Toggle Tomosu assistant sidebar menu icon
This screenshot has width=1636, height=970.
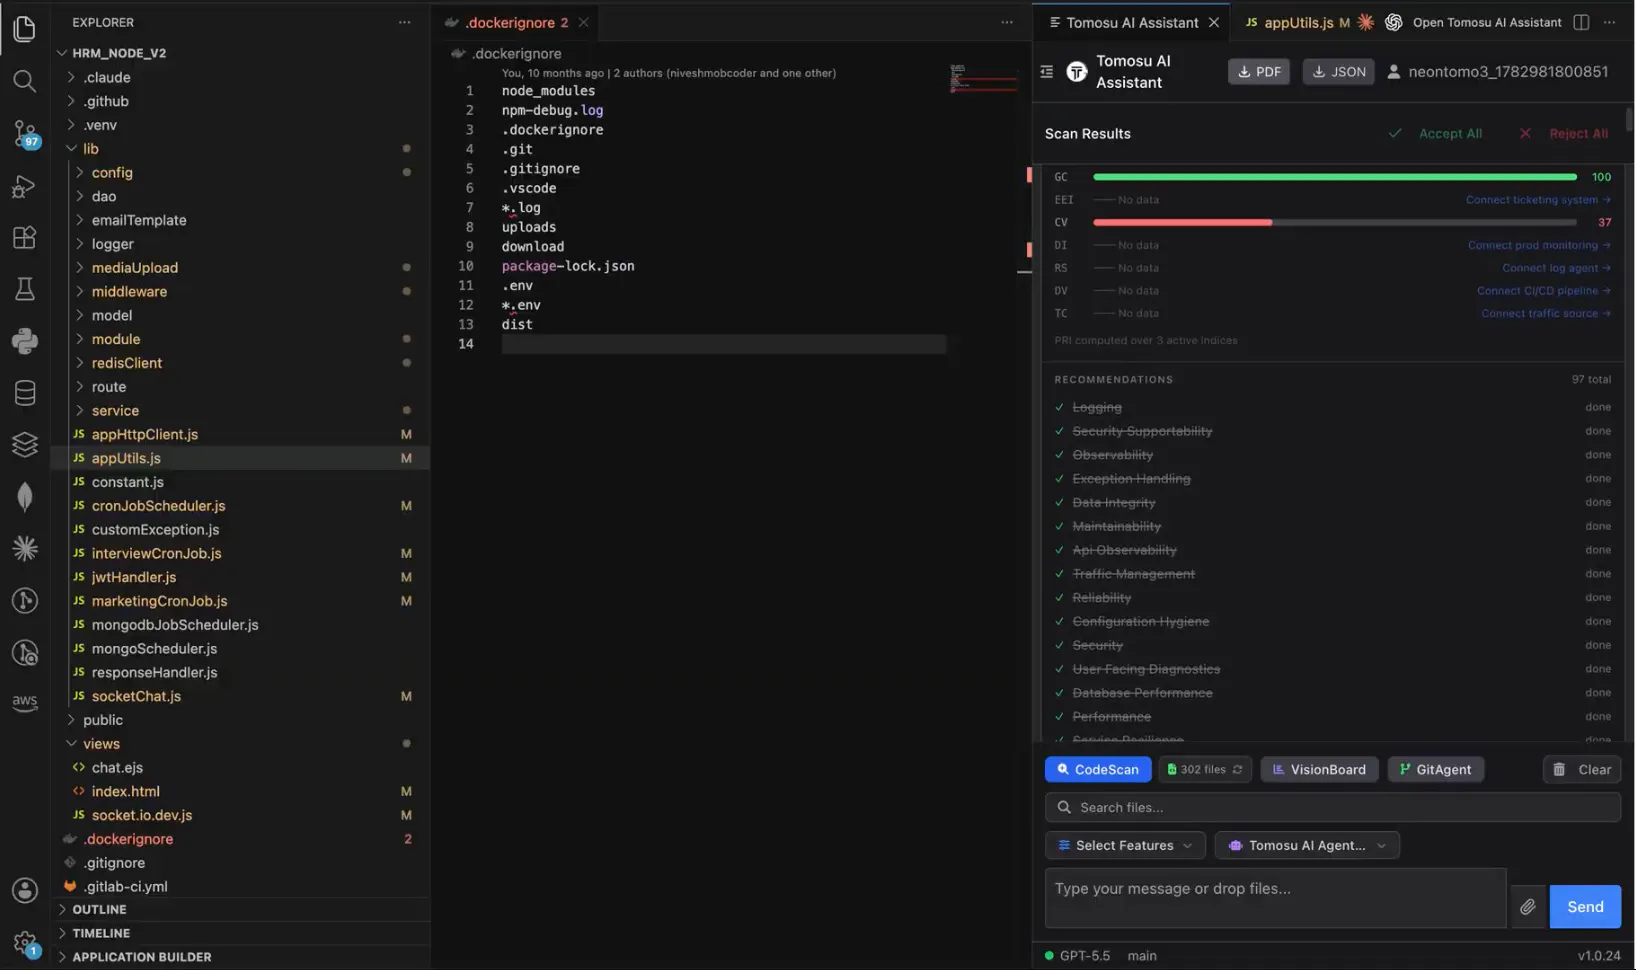coord(1047,72)
